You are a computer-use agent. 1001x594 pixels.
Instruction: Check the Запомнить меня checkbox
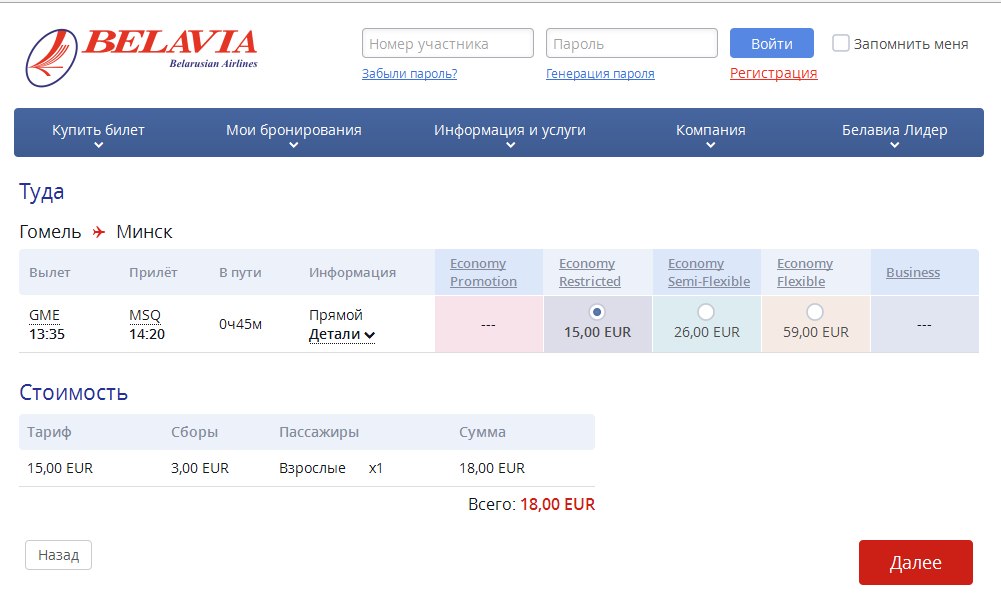841,43
